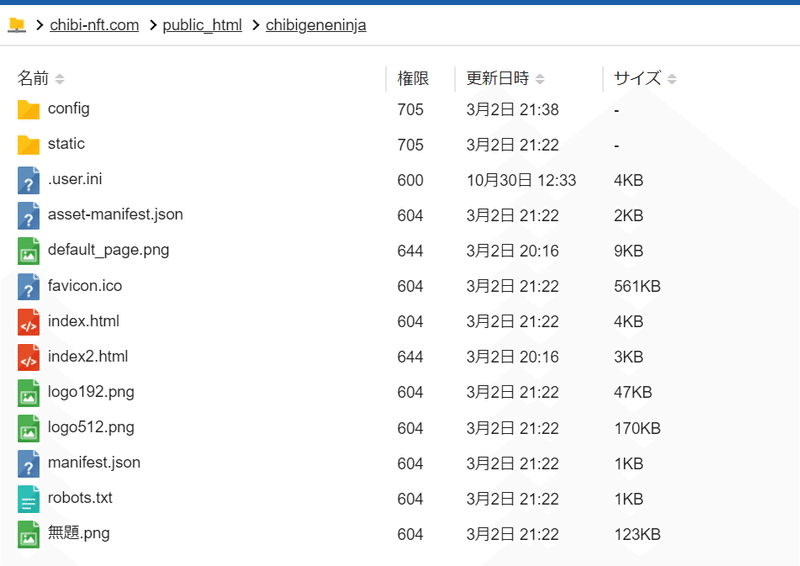This screenshot has width=800, height=566.
Task: Sort files by 更新日時 arrow
Action: pyautogui.click(x=540, y=79)
